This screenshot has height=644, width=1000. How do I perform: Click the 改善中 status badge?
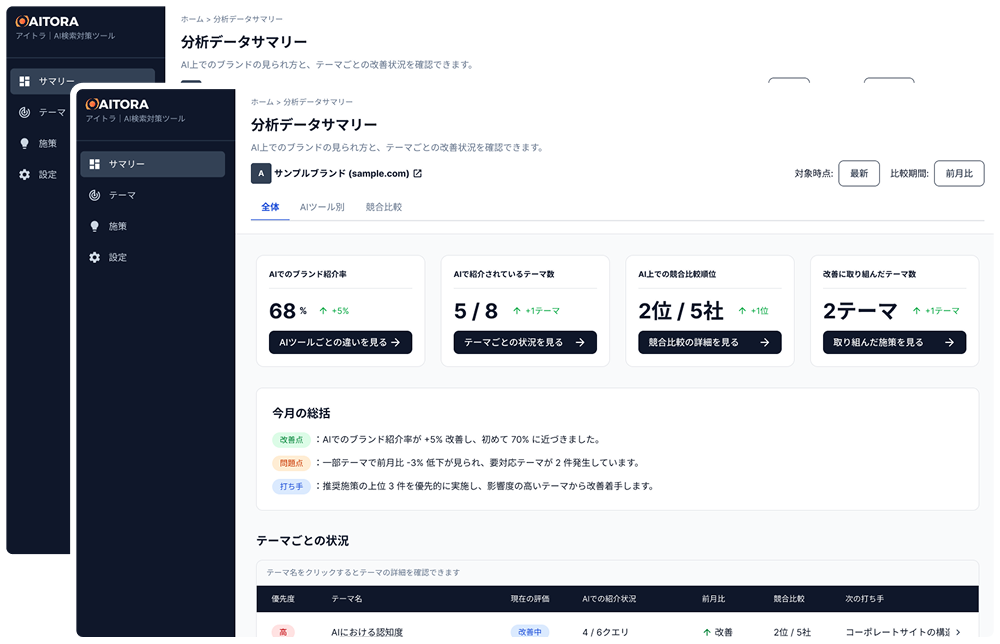pos(530,632)
